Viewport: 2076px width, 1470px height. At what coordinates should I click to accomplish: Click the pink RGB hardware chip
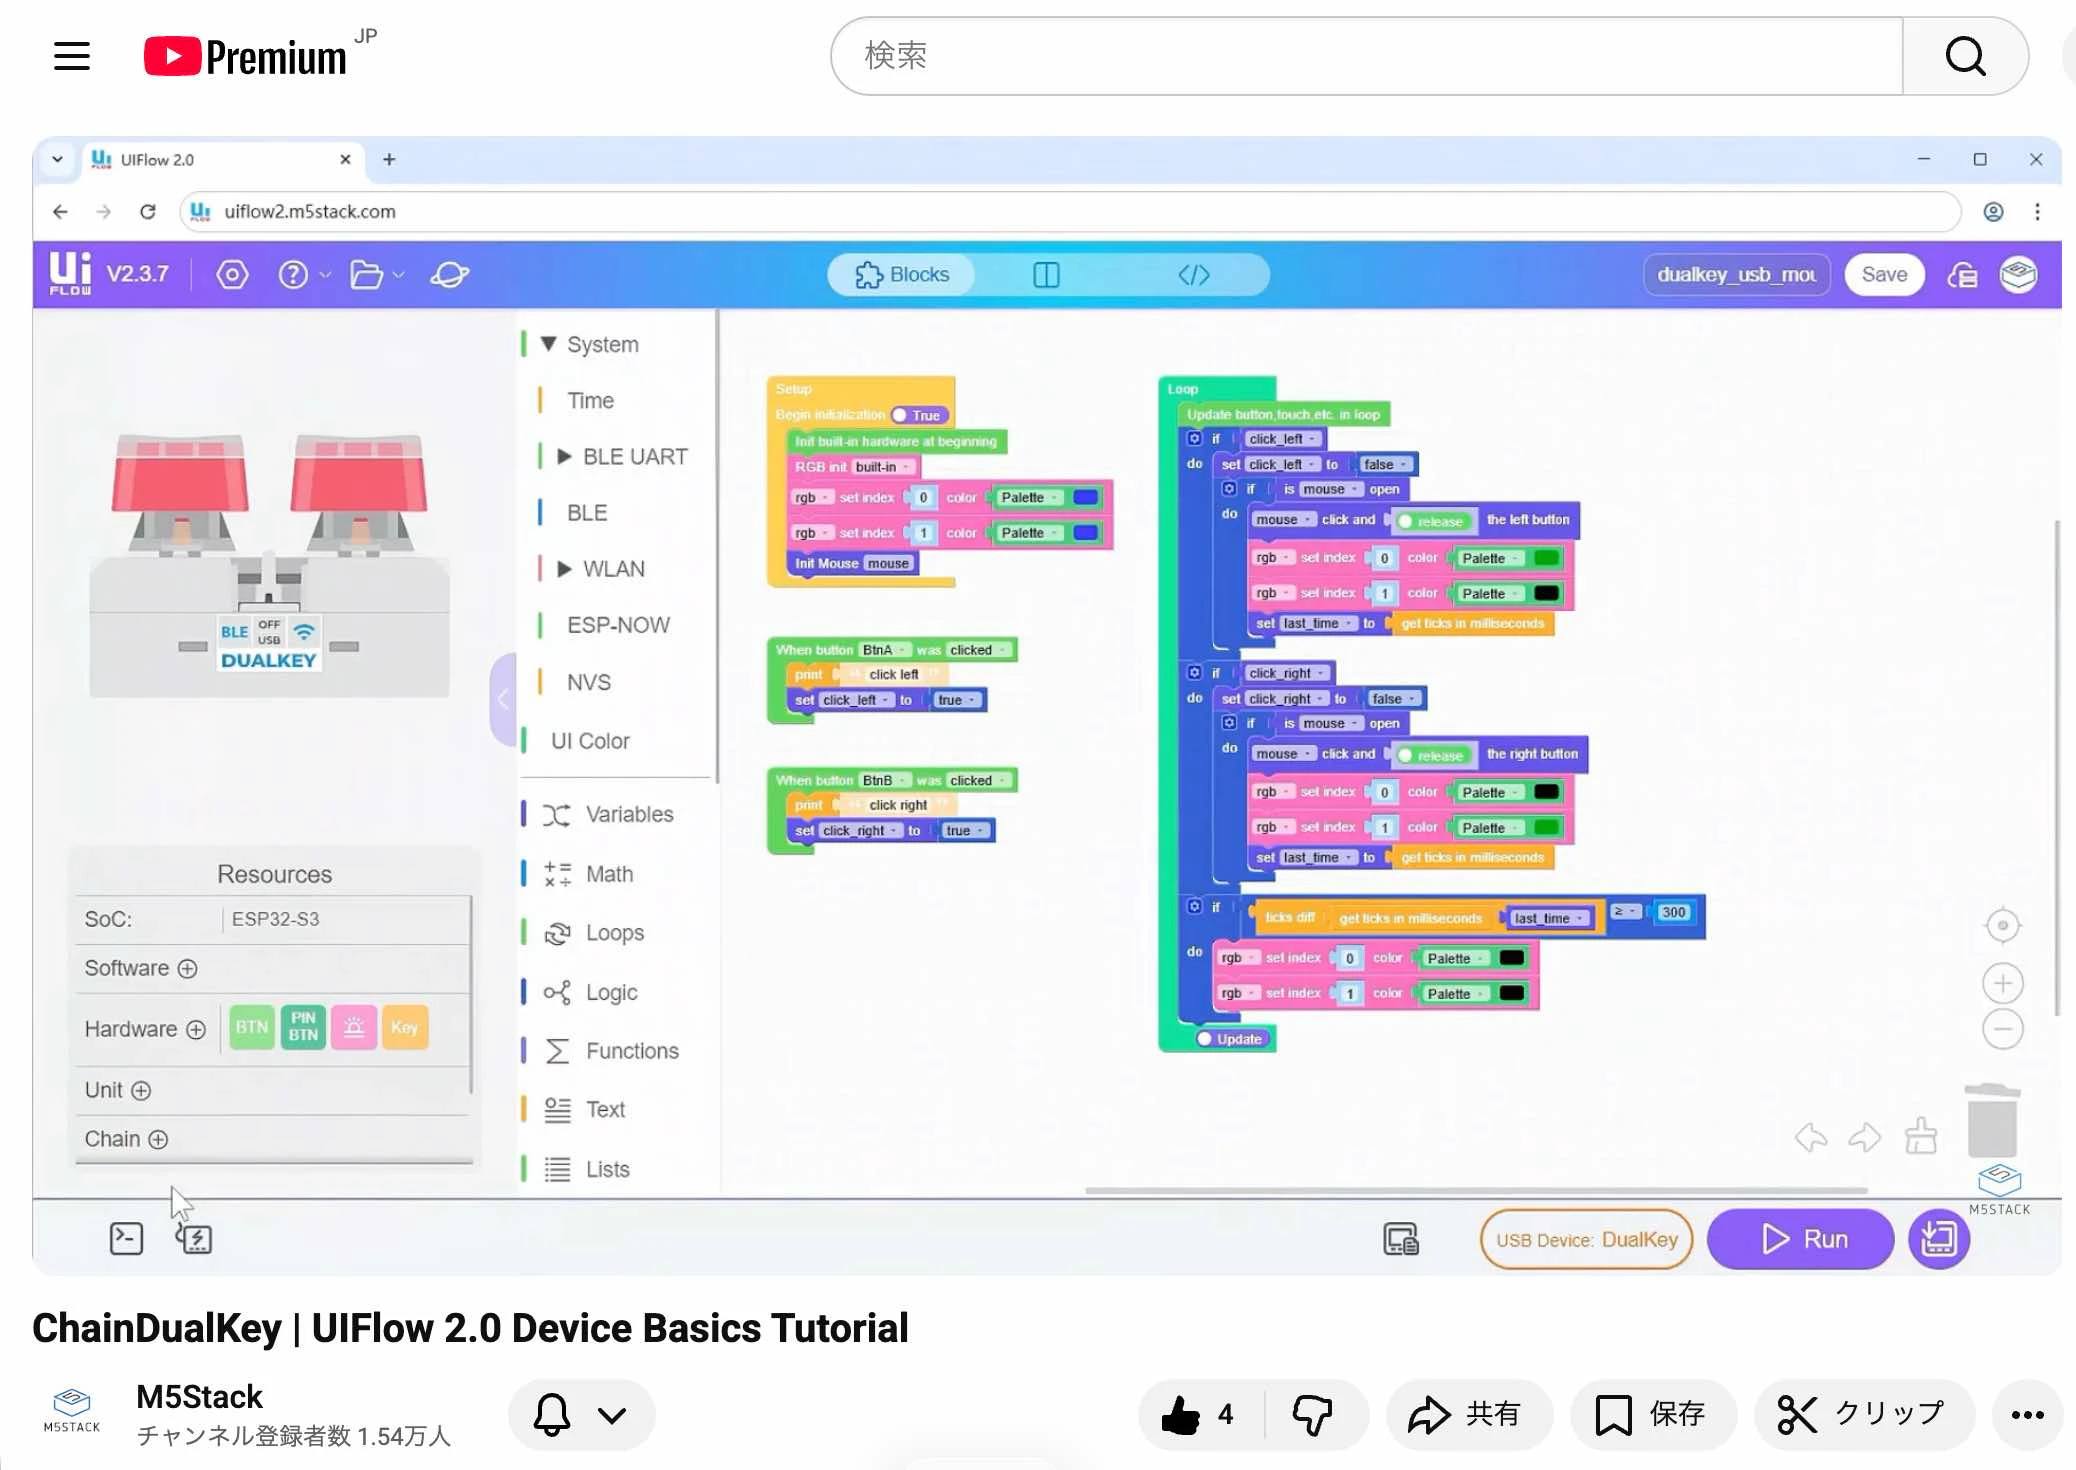[x=354, y=1027]
